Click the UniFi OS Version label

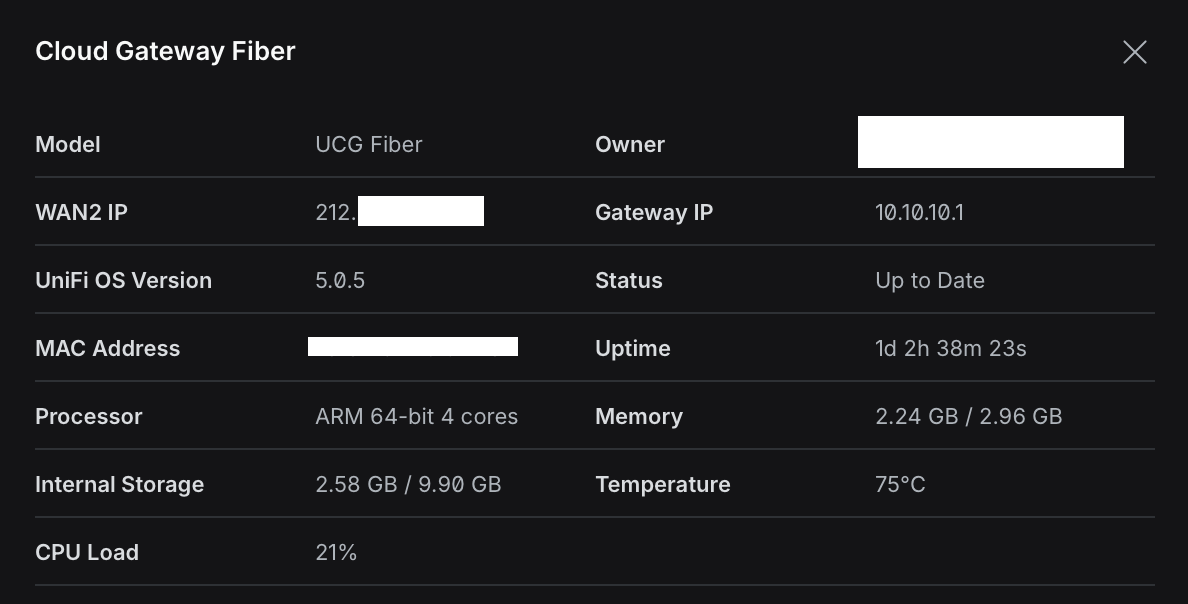(x=123, y=280)
